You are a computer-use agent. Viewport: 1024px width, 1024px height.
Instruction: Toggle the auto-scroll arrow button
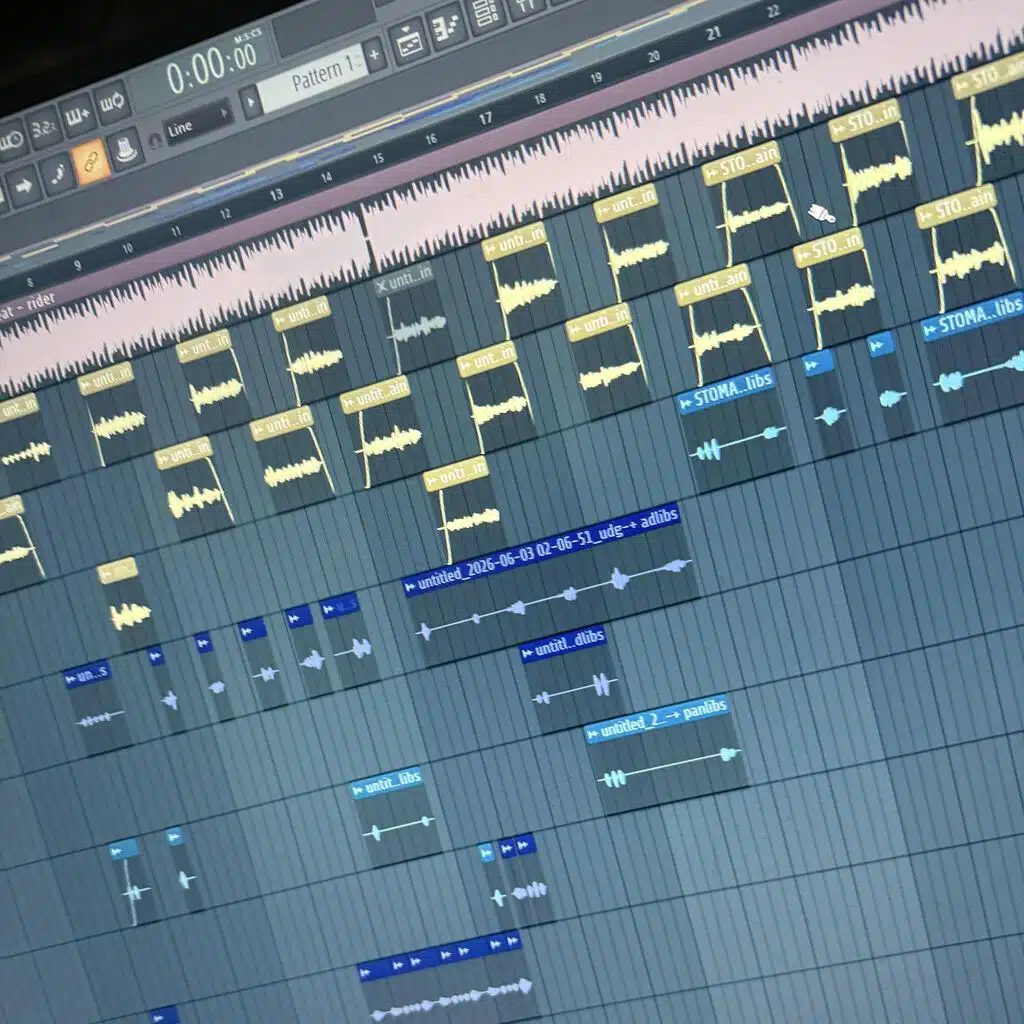(24, 187)
